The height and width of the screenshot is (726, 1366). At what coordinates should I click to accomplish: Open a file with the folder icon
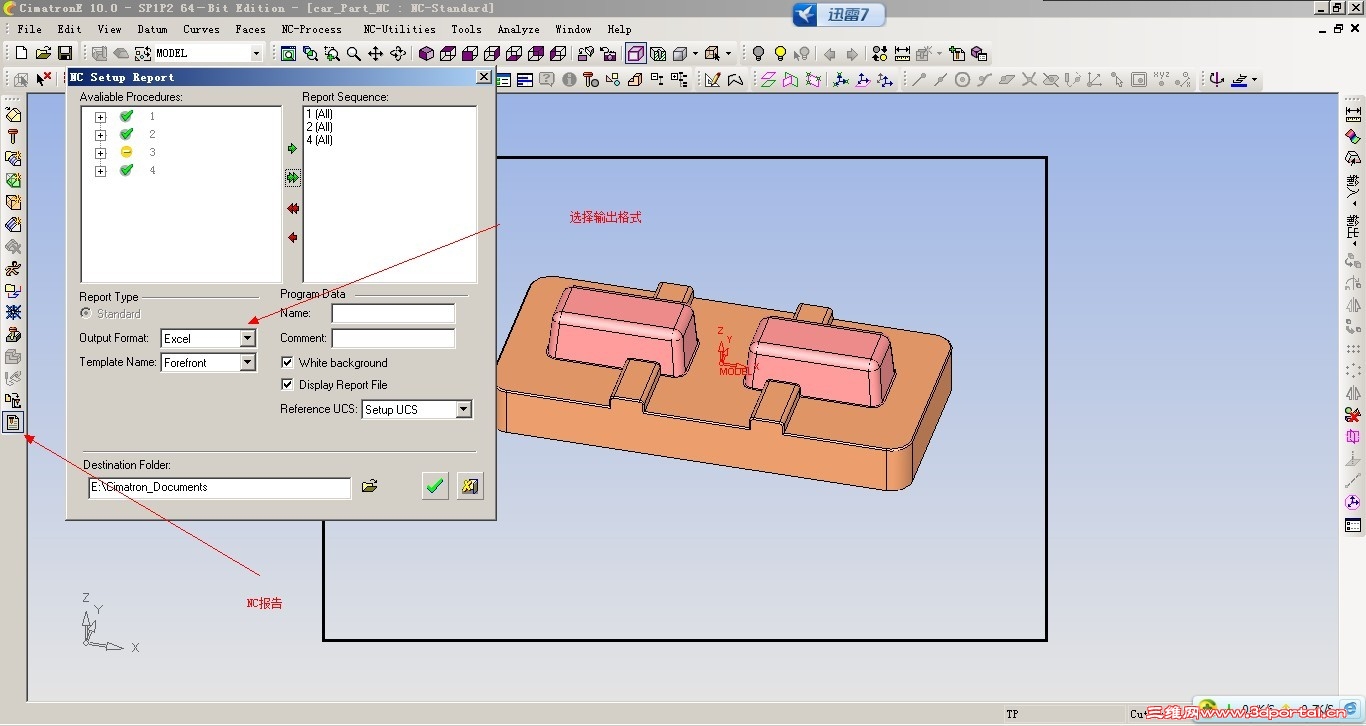click(43, 53)
